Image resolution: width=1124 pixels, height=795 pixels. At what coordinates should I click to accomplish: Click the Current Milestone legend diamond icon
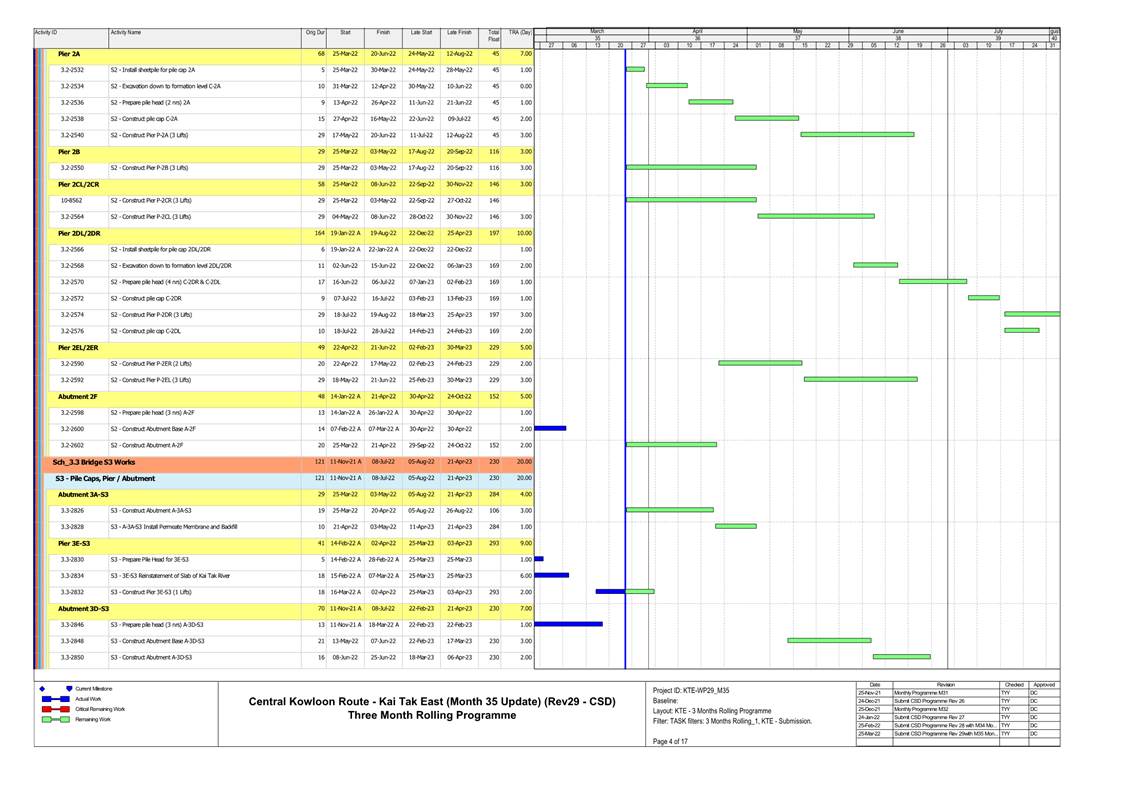[42, 689]
